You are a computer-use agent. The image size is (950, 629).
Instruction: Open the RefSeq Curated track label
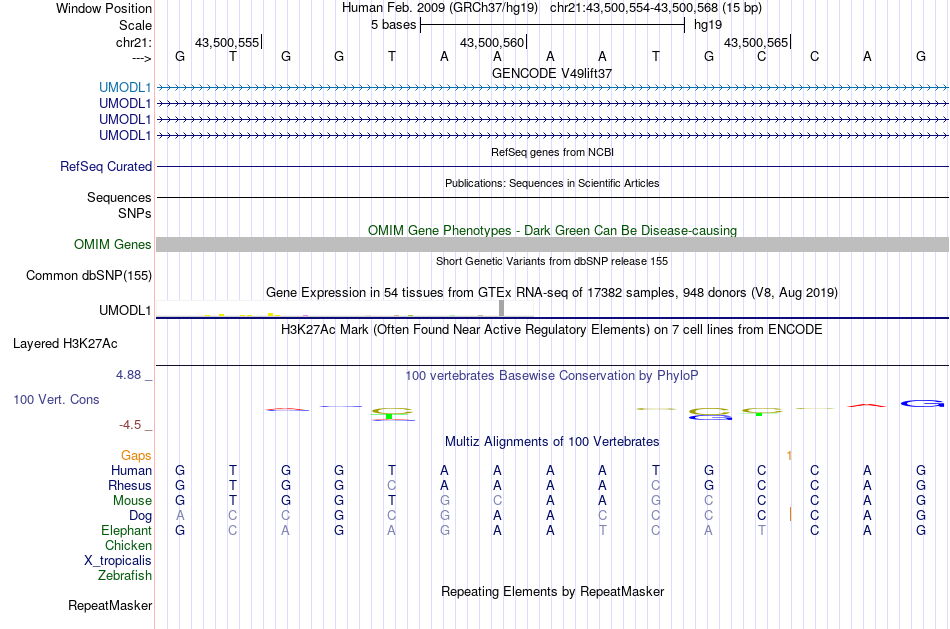pyautogui.click(x=106, y=166)
